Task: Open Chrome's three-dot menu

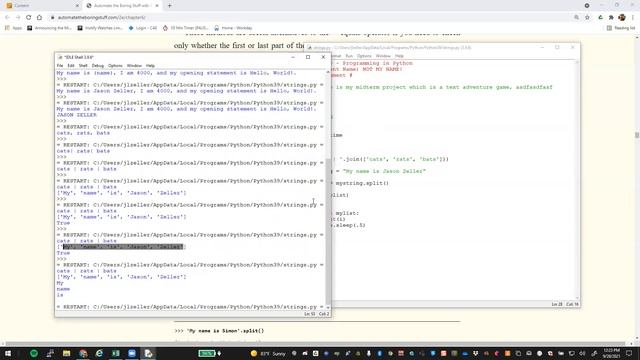Action: [x=633, y=18]
